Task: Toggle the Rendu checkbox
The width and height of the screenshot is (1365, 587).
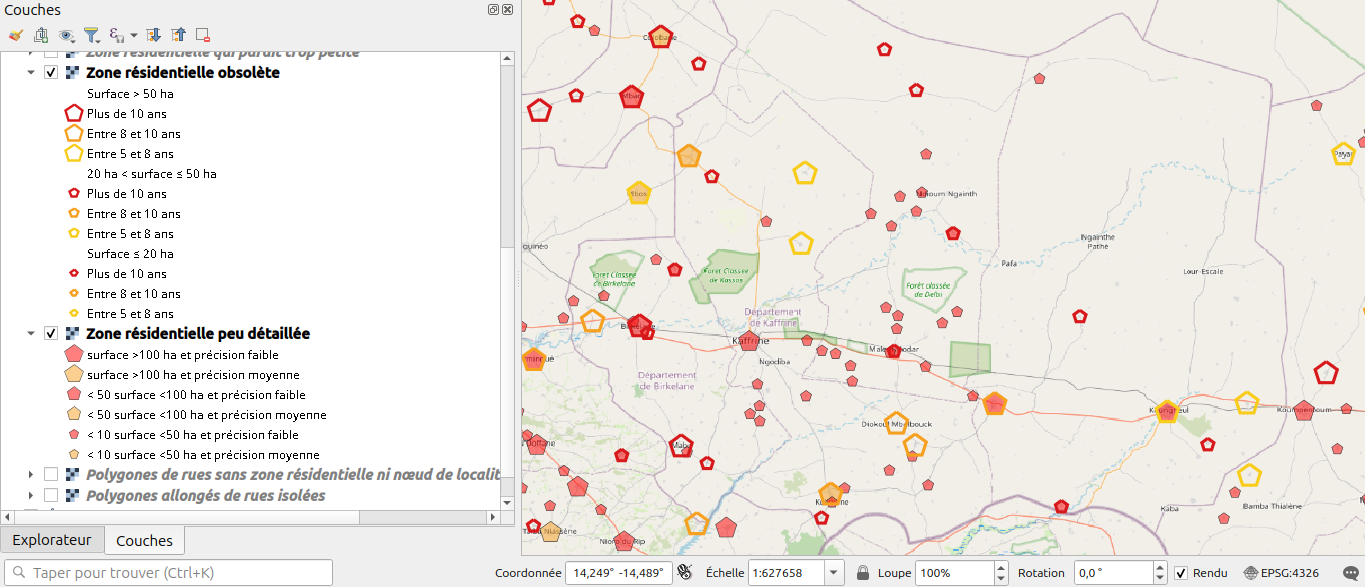Action: (x=1181, y=573)
